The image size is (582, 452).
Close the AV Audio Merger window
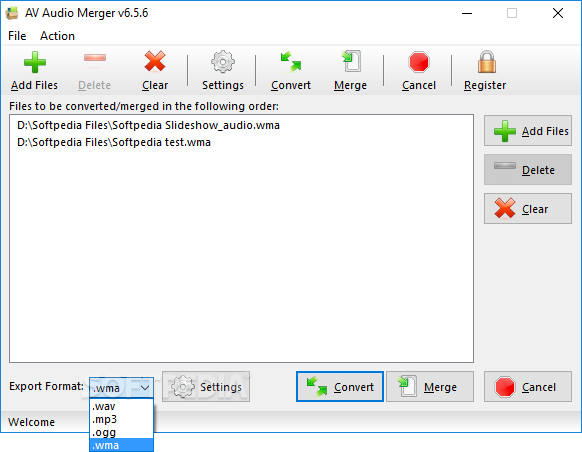pyautogui.click(x=558, y=13)
